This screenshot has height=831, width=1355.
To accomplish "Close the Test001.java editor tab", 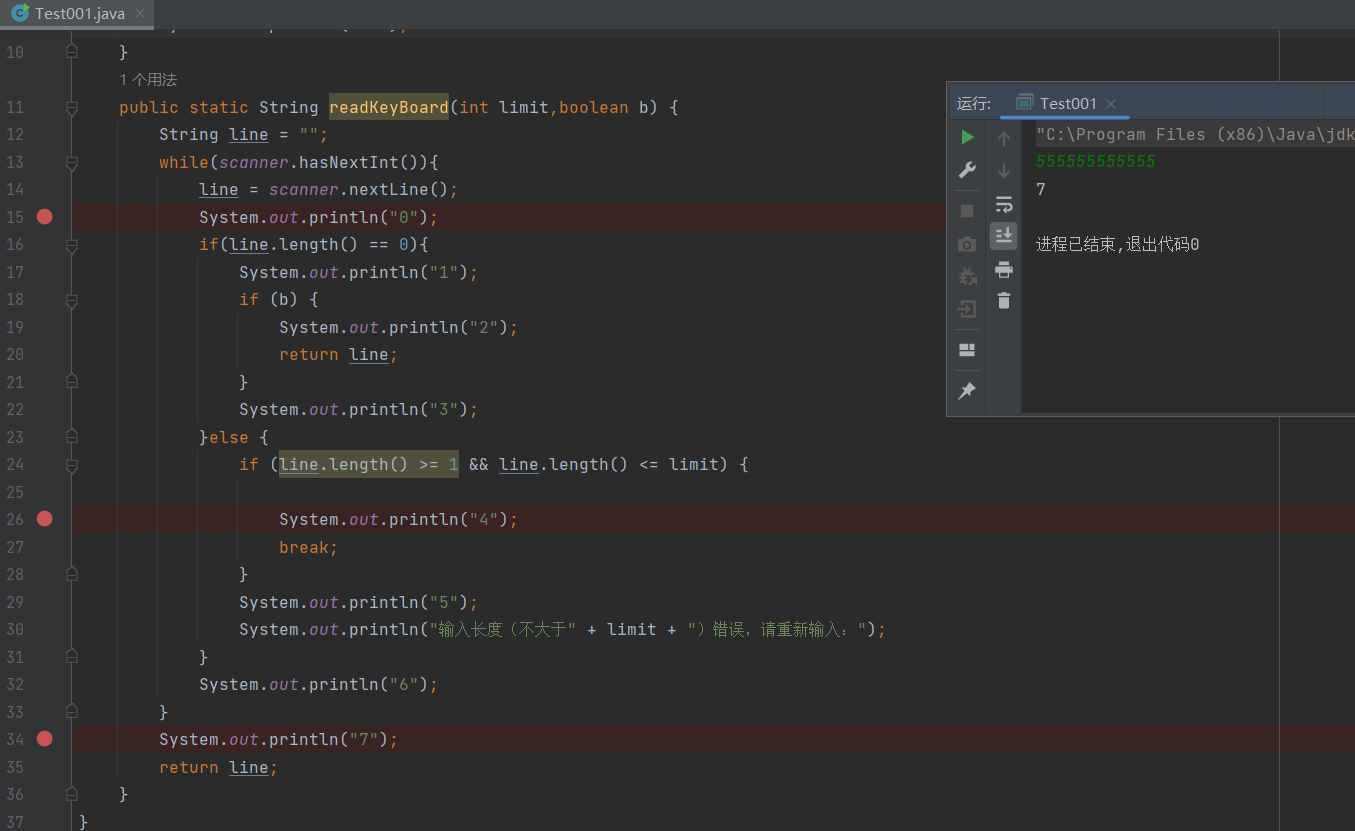I will [139, 14].
